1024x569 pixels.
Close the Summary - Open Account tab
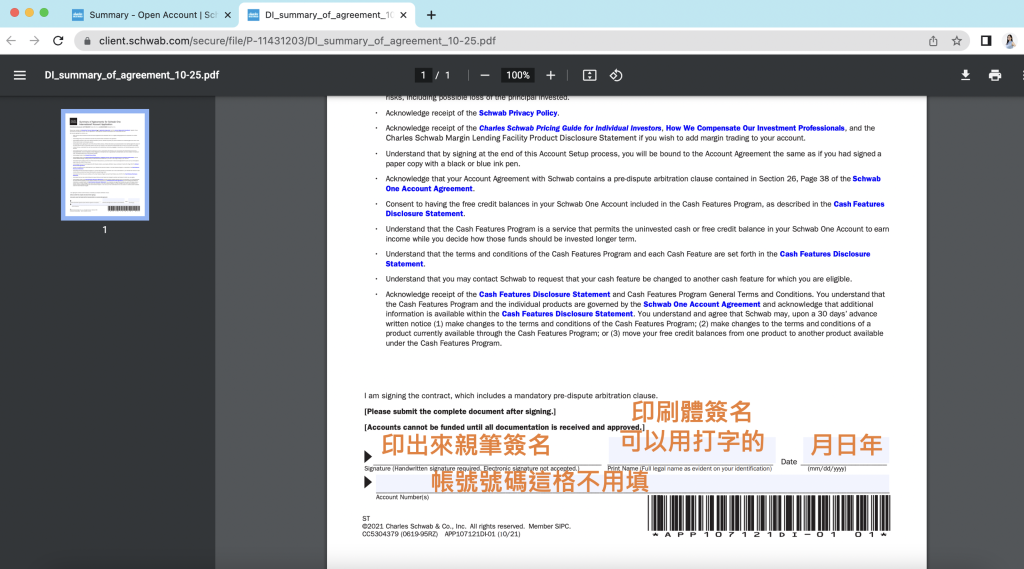coord(227,14)
